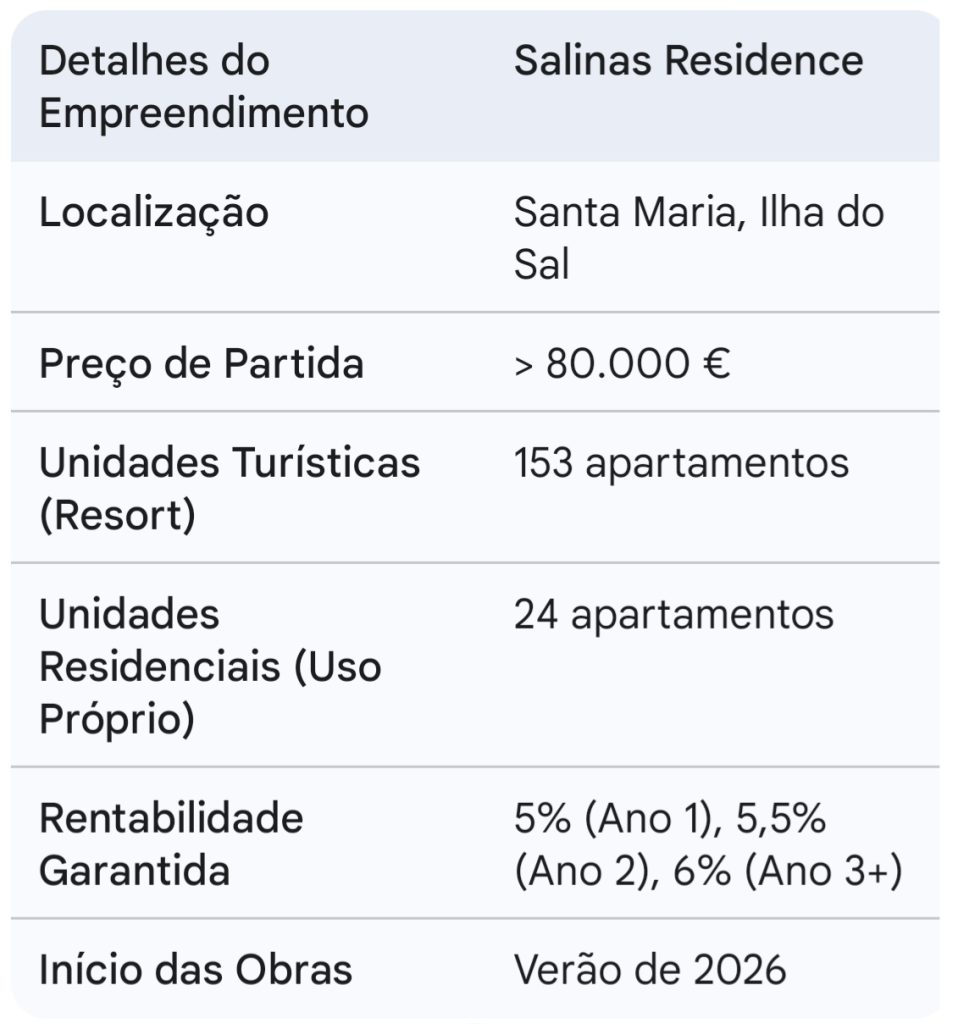Select the "> 80.000 €" price value

622,363
